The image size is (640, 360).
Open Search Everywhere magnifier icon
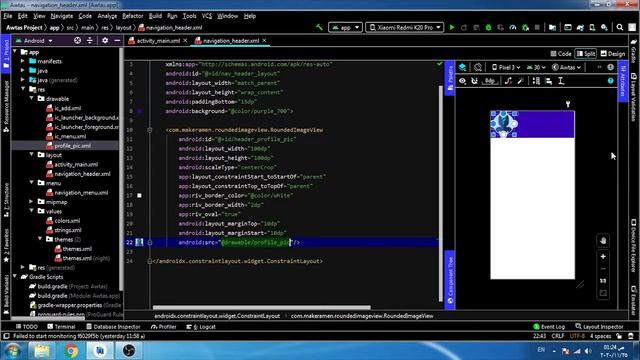[620, 27]
